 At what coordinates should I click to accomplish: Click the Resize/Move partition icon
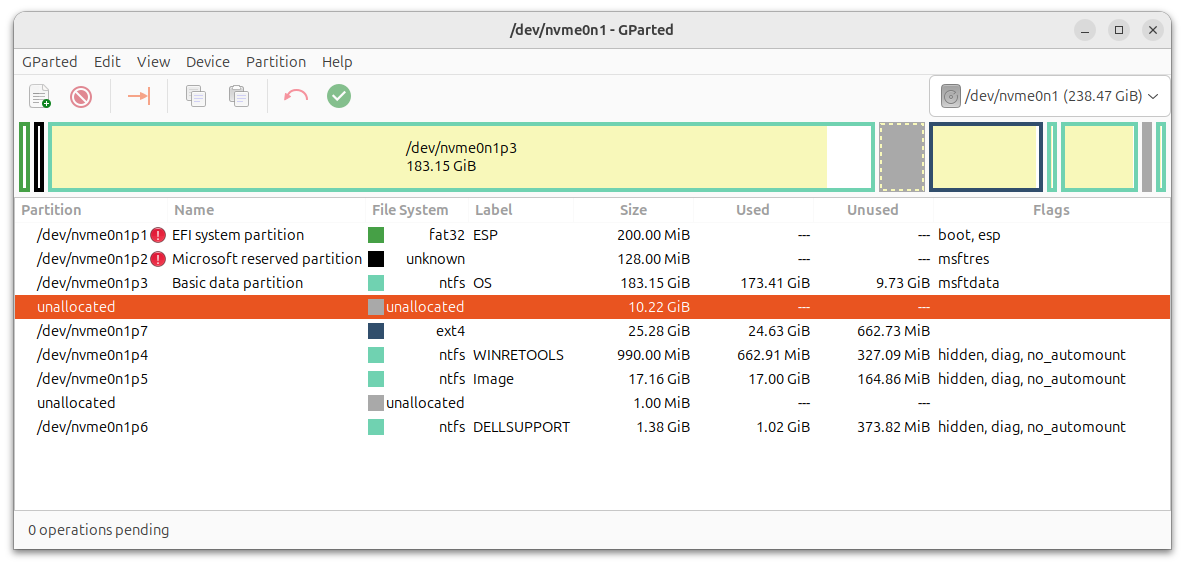click(138, 96)
